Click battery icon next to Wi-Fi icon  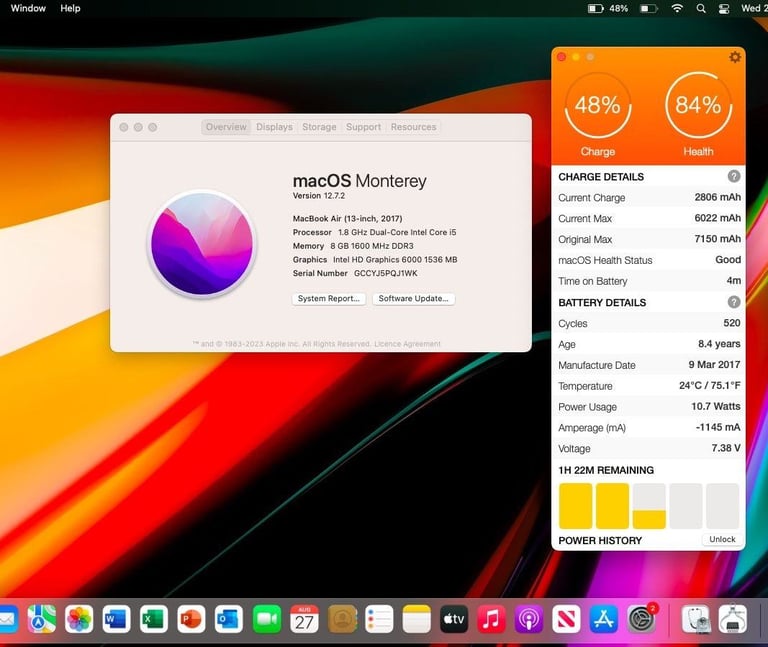(648, 8)
